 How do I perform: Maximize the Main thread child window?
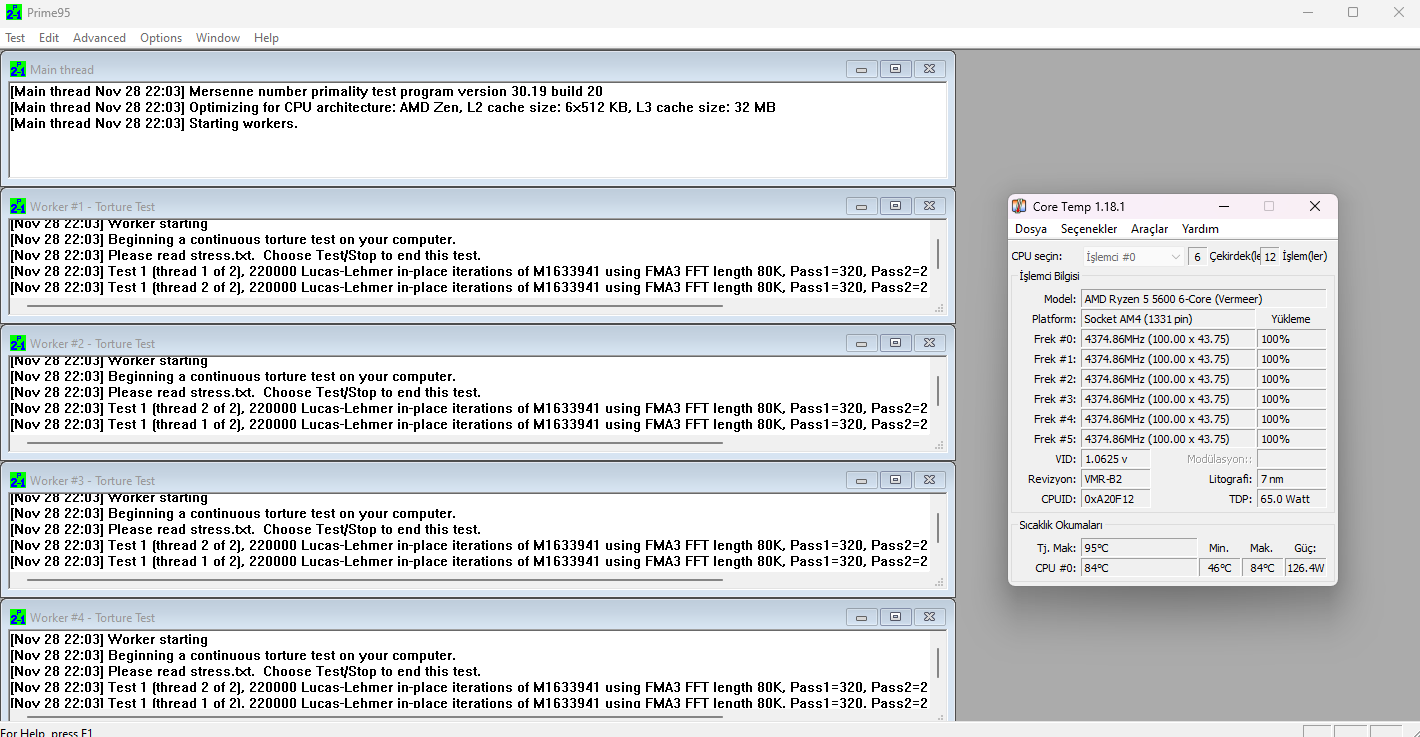(895, 69)
